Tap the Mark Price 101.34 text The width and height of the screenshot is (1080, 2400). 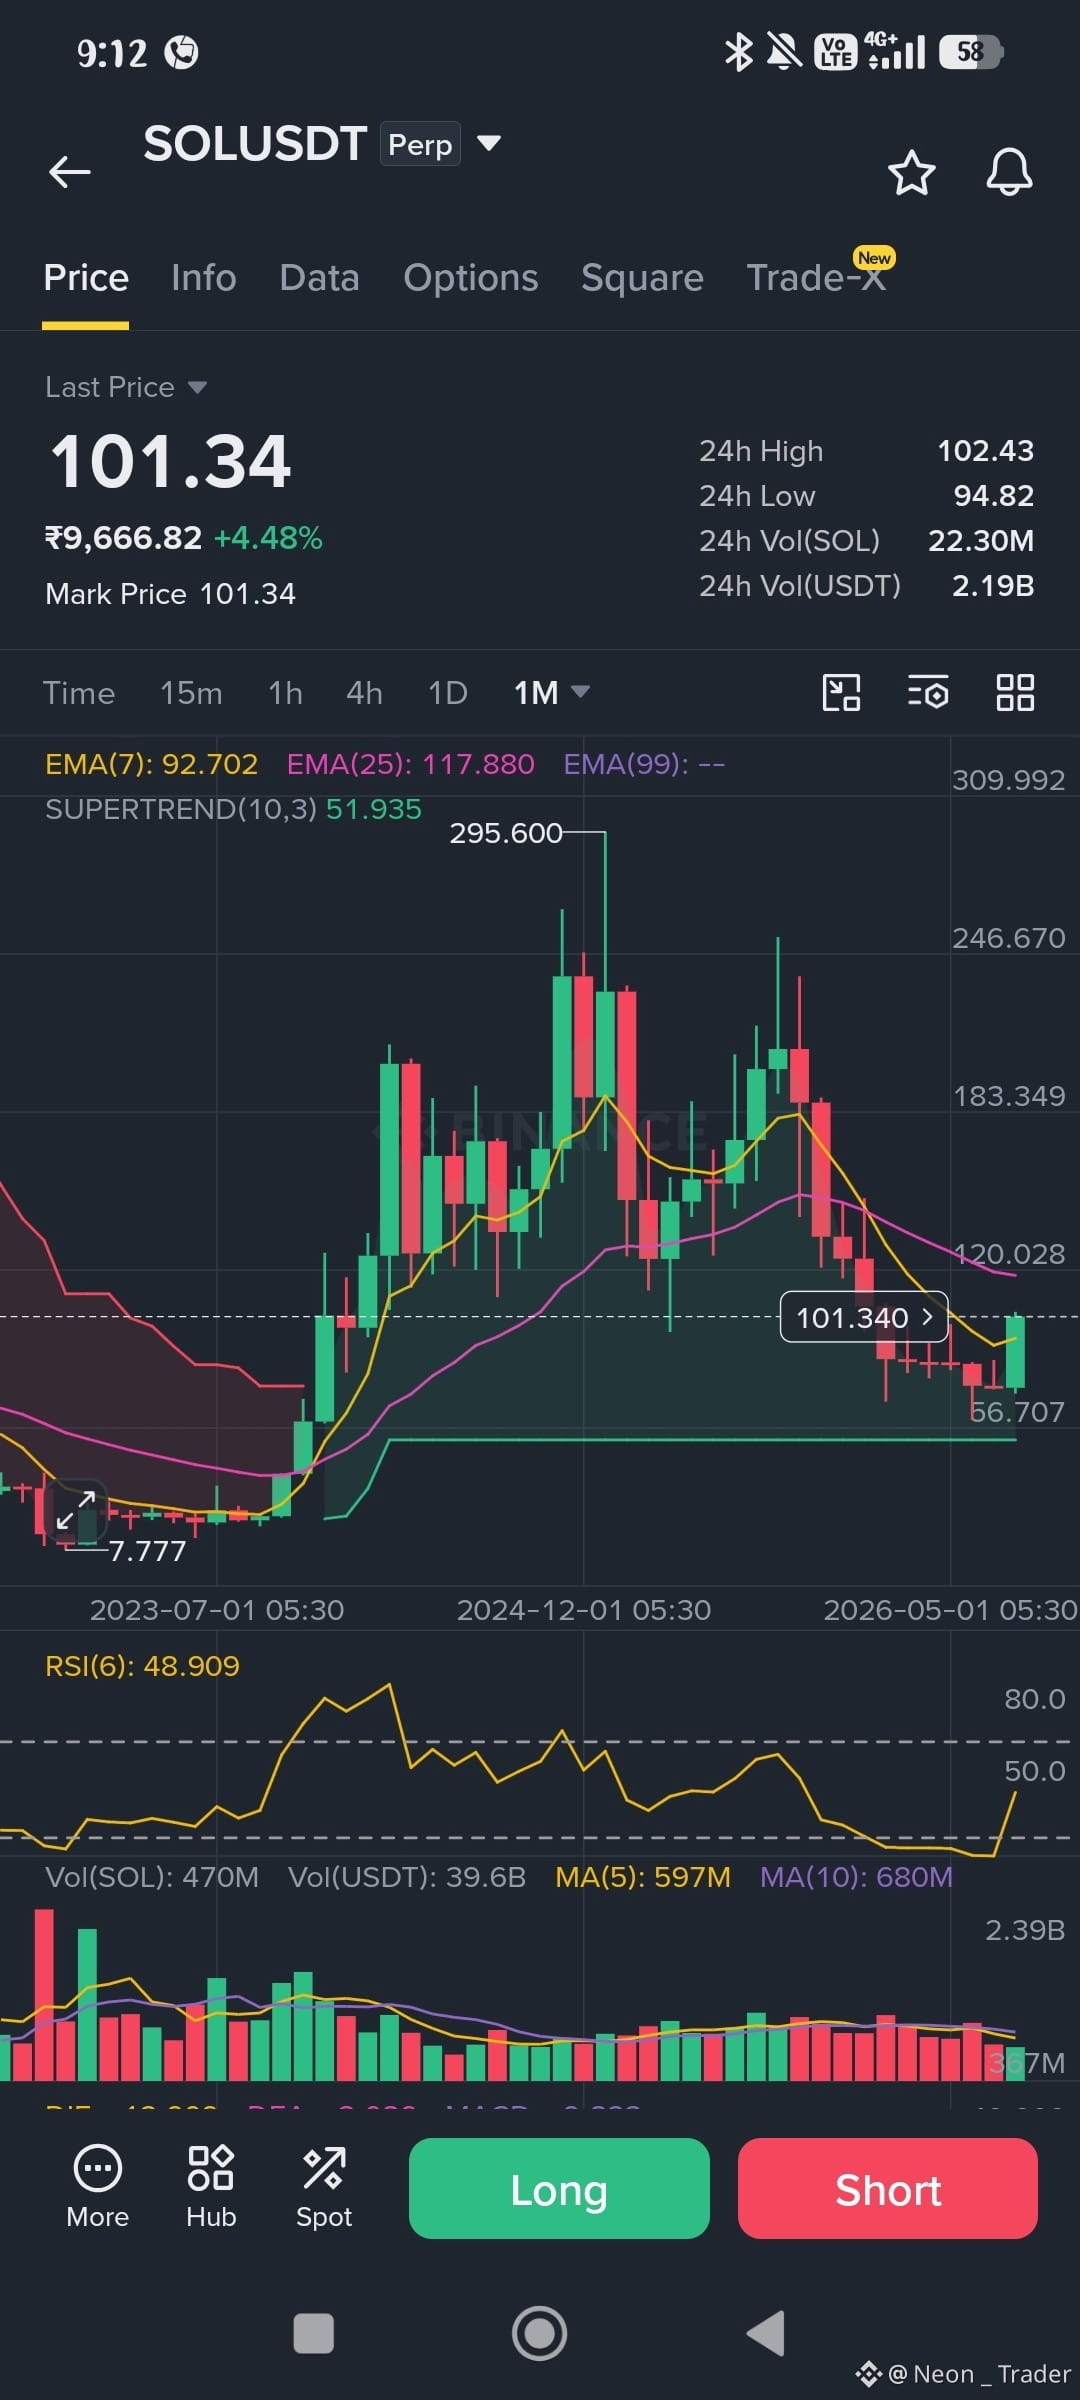(170, 594)
